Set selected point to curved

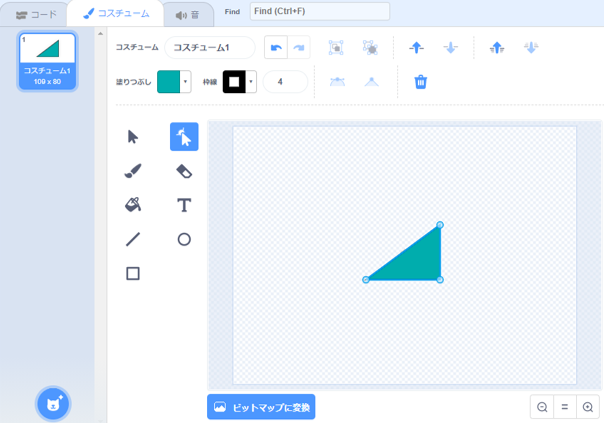[x=337, y=82]
